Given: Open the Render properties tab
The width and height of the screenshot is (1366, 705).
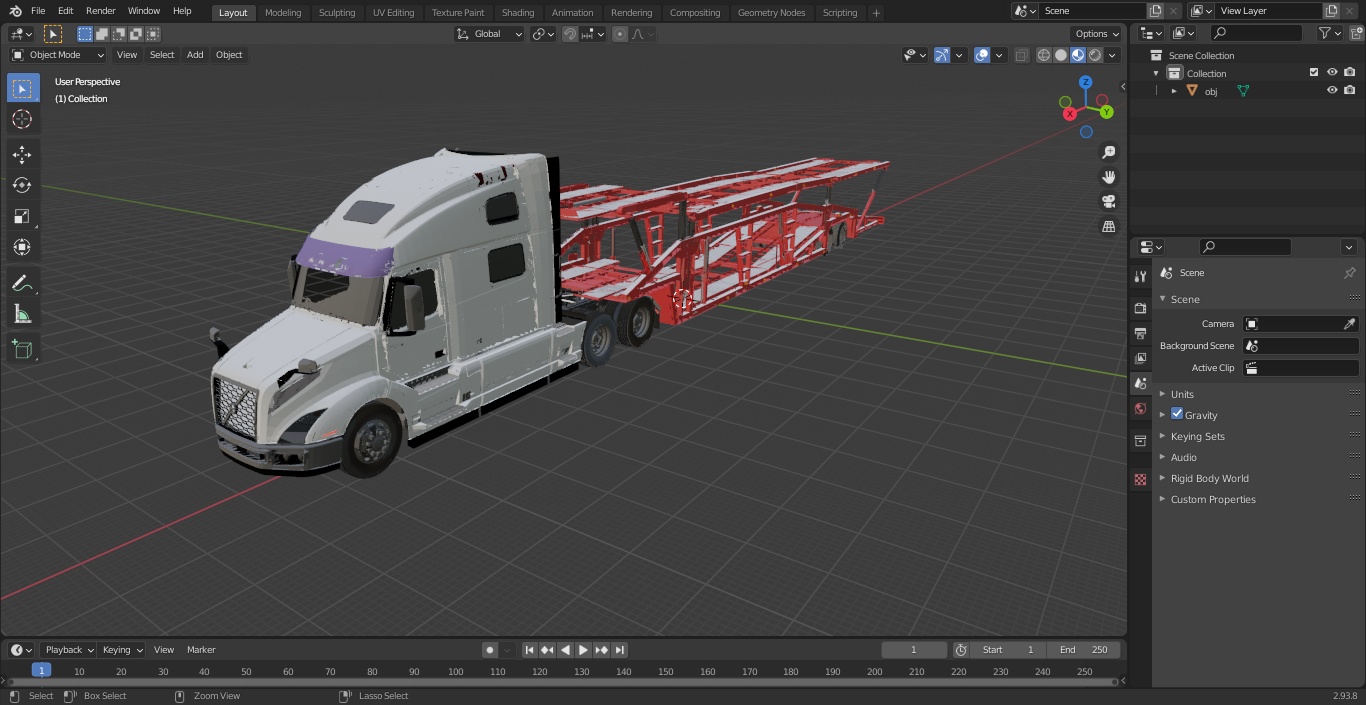Looking at the screenshot, I should (1140, 308).
